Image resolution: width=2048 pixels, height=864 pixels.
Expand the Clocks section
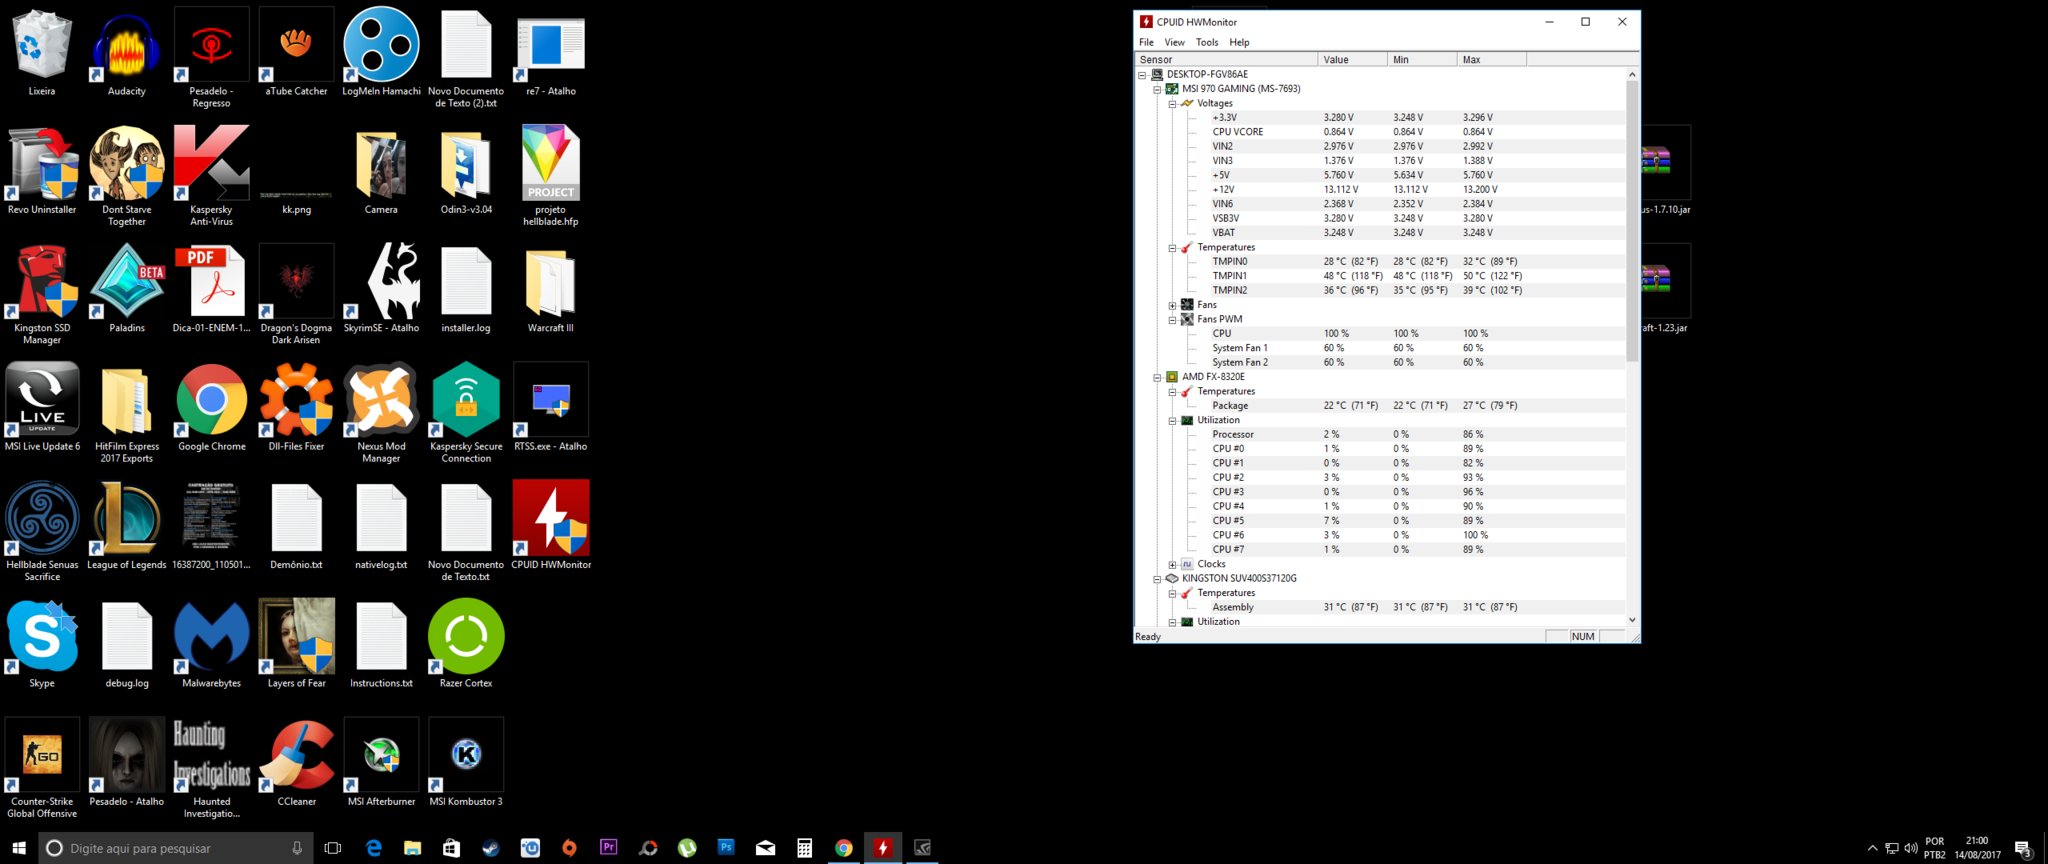[1172, 565]
